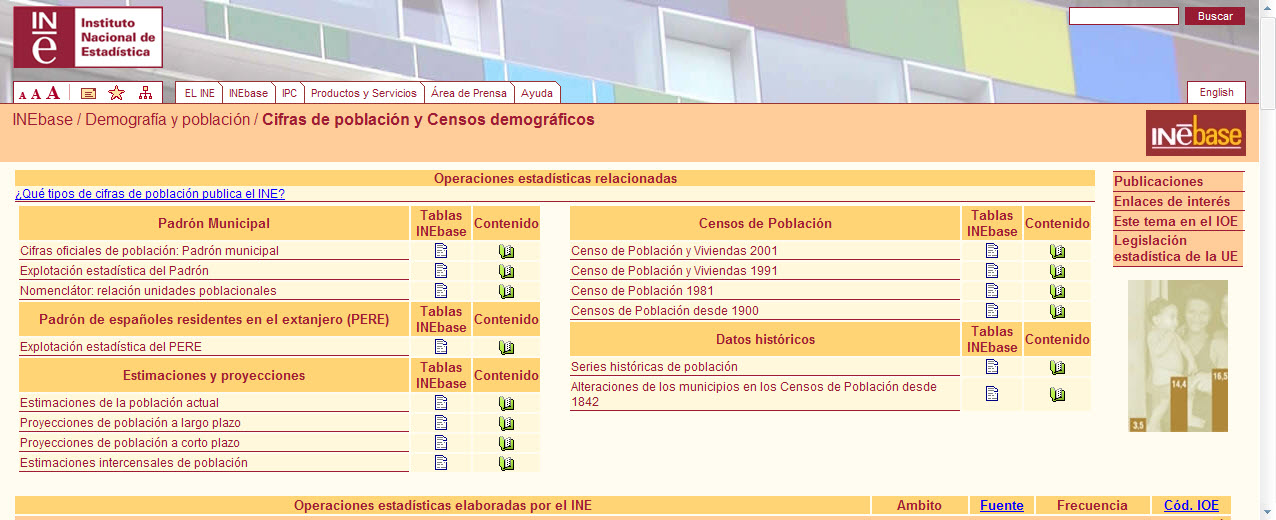Screen dimensions: 1276x520
Task: Open tables icon for Censo 1991
Action: pyautogui.click(x=992, y=271)
